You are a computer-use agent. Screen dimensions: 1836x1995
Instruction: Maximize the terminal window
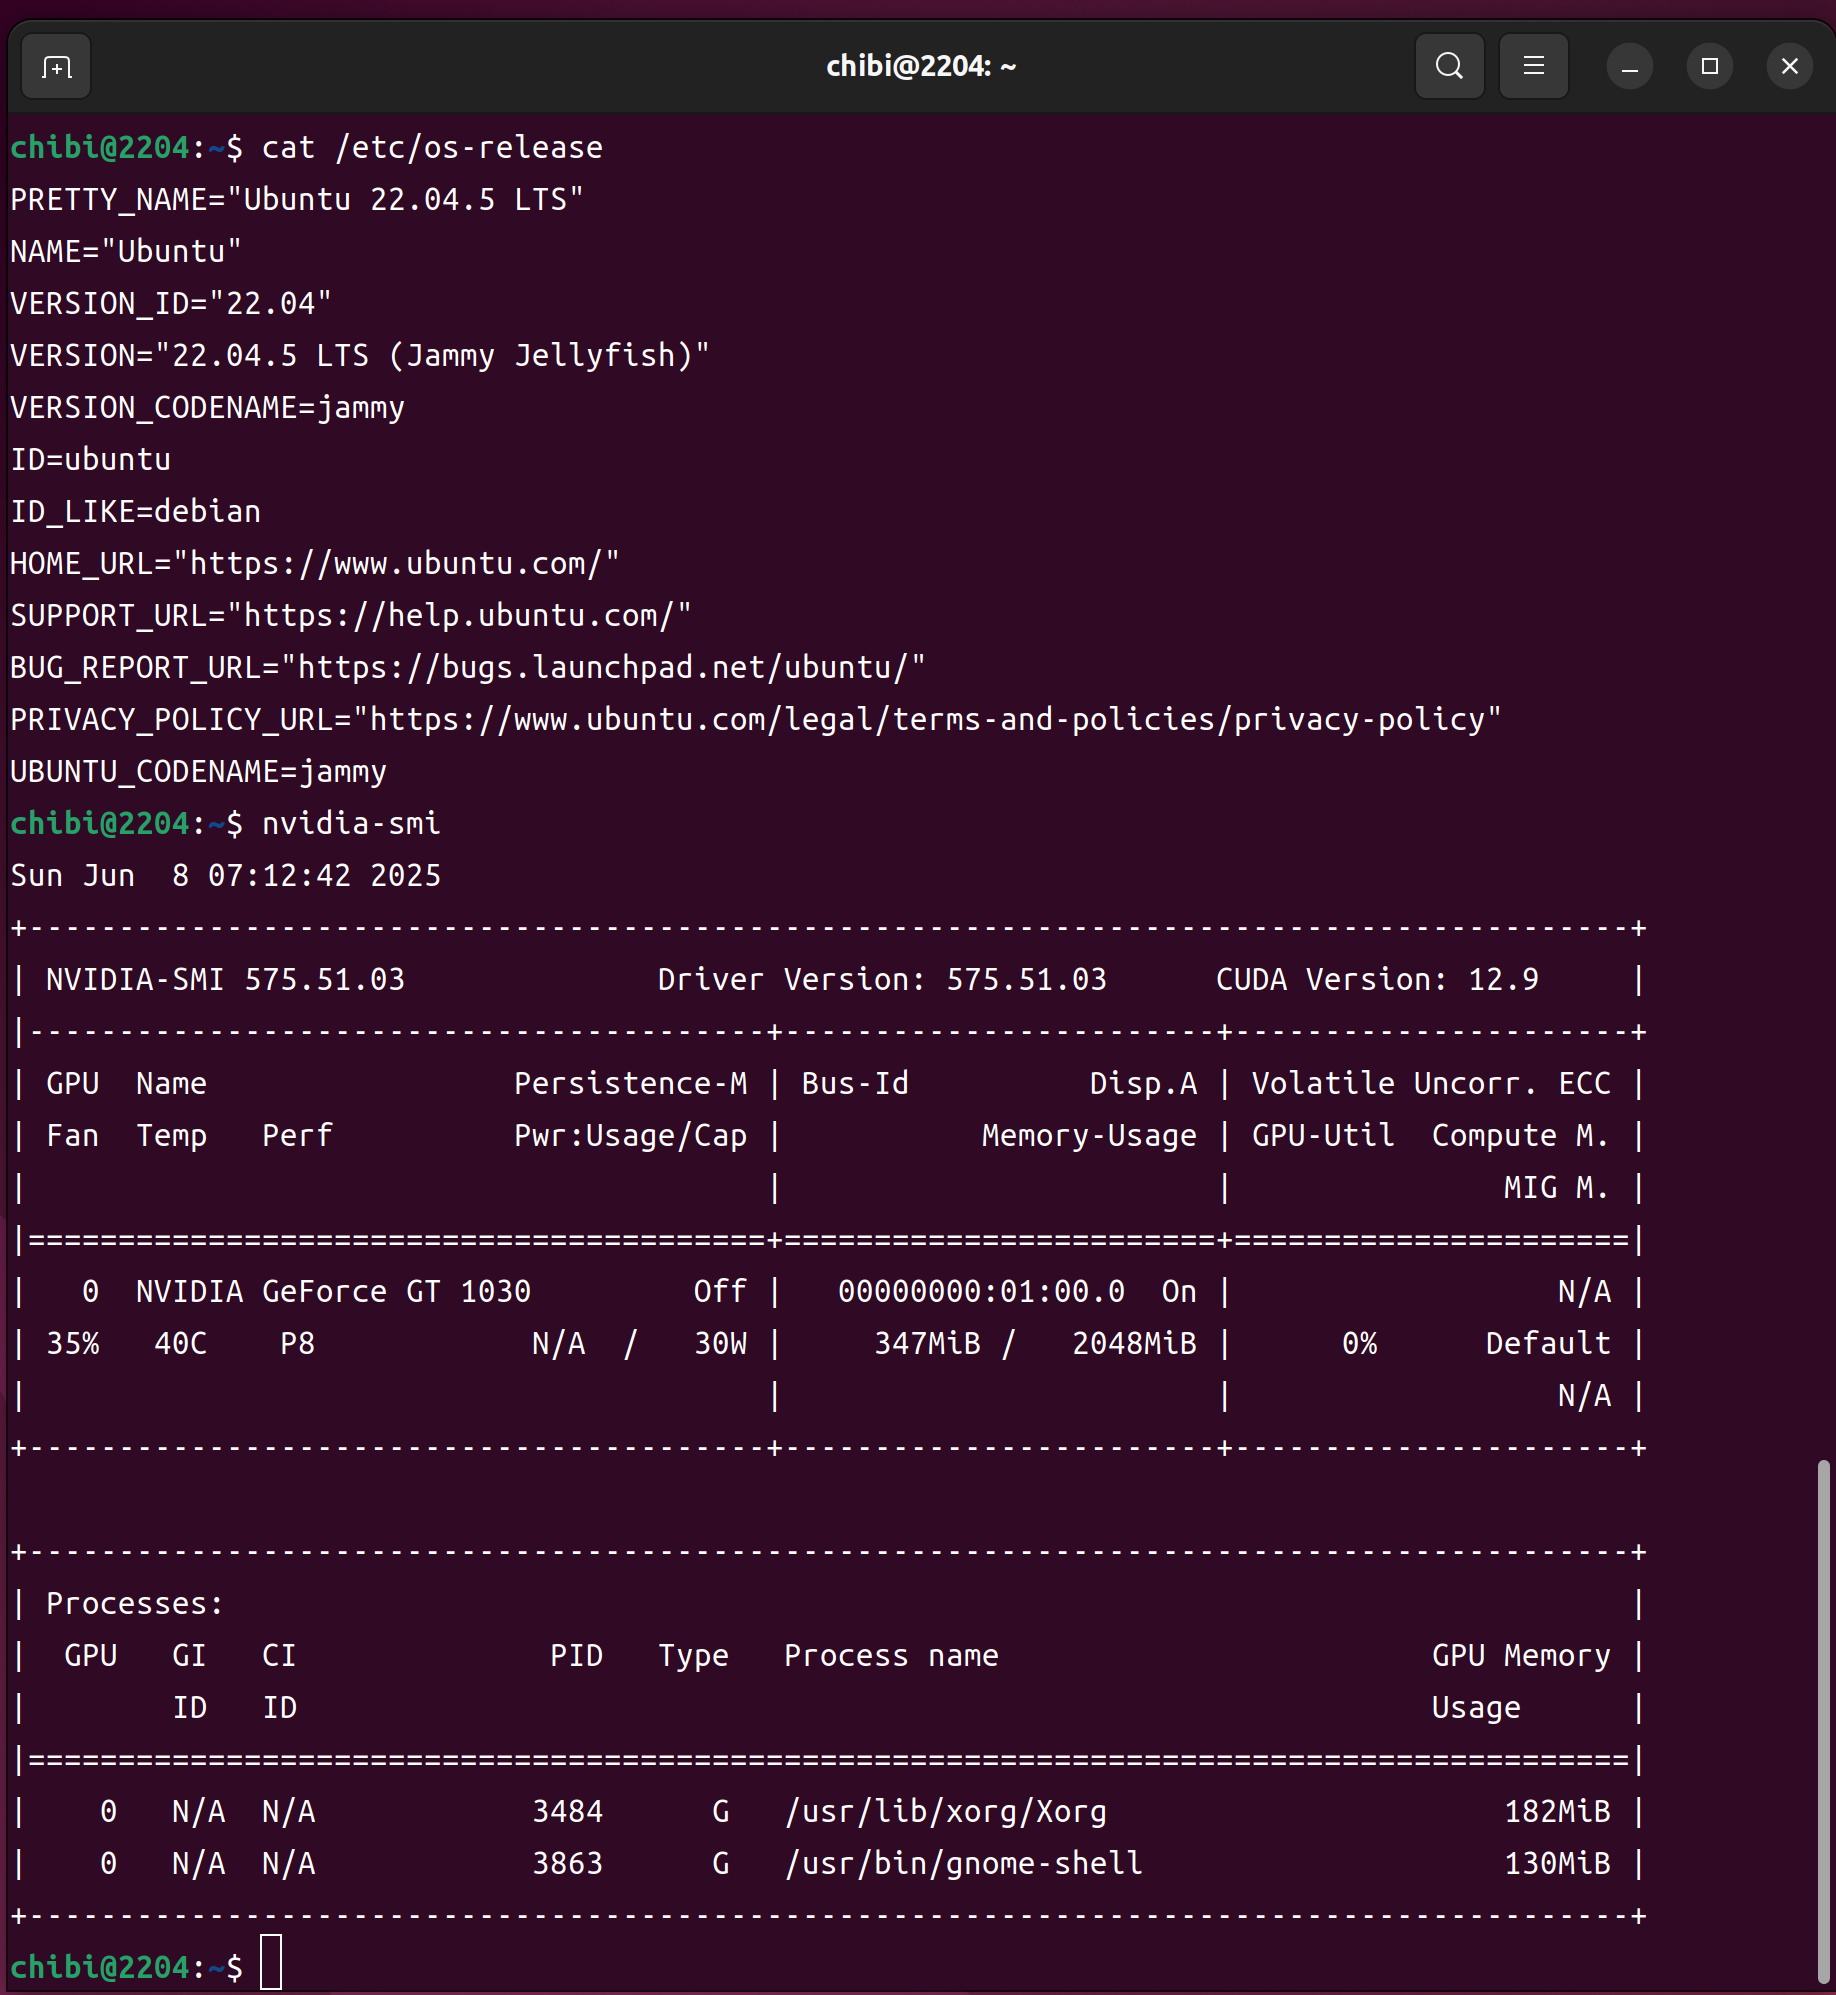1709,67
